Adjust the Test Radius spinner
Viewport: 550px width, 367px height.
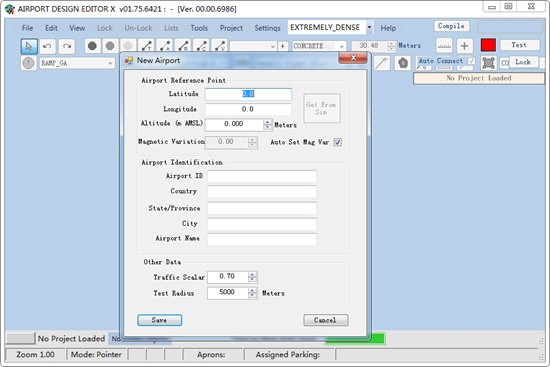(x=252, y=293)
